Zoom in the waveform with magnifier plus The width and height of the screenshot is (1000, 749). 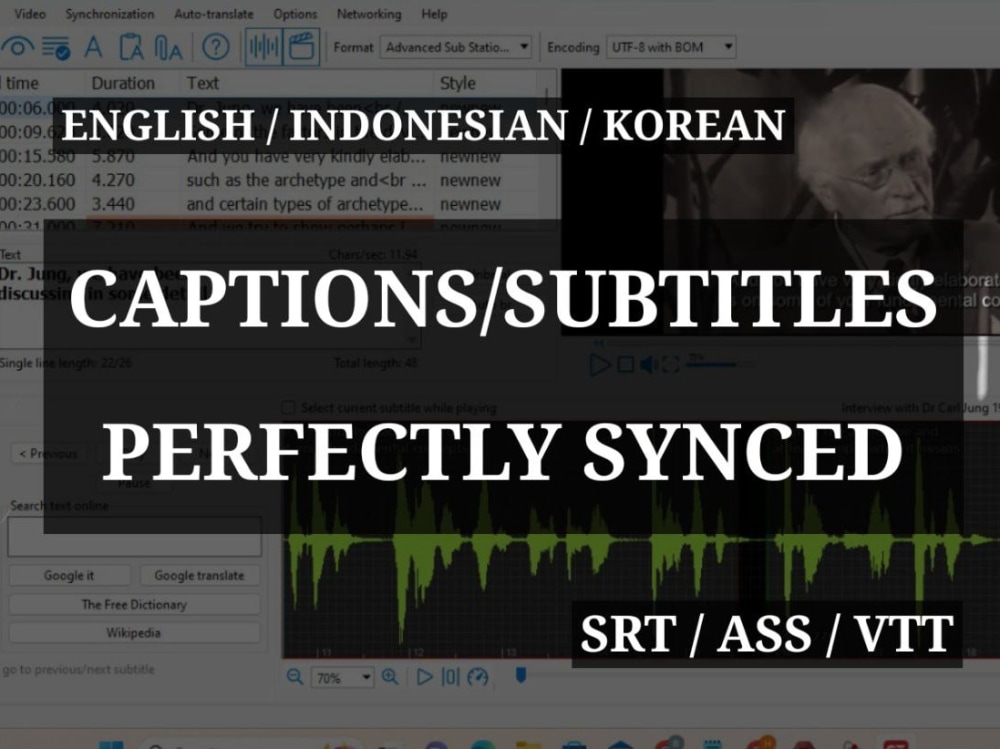[390, 677]
